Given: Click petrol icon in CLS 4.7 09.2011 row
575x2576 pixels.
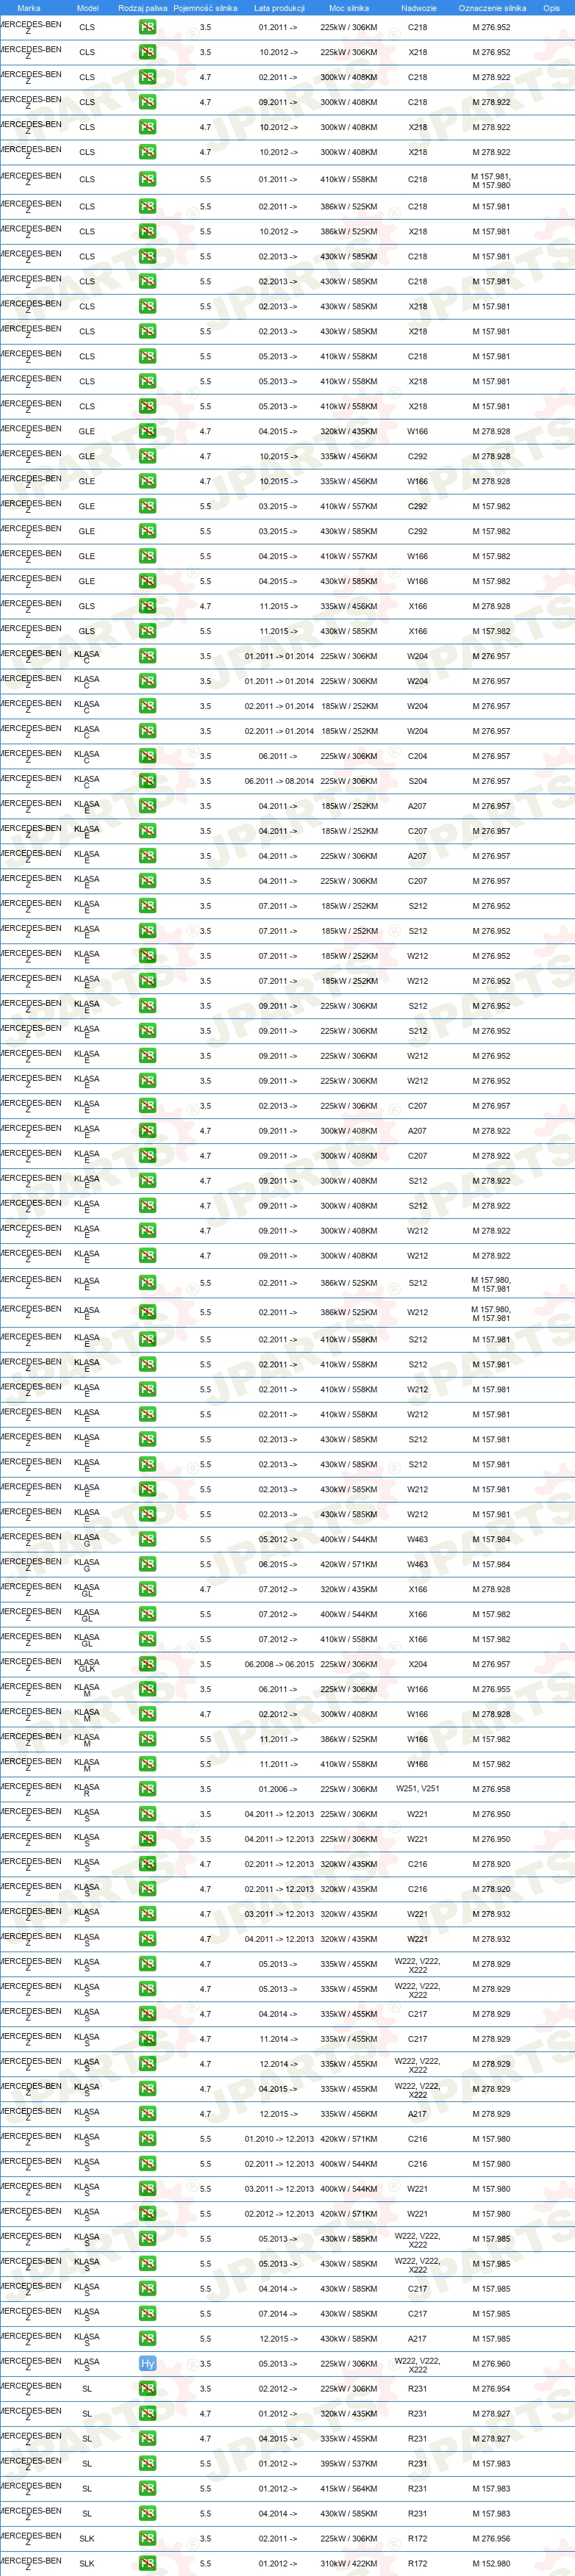Looking at the screenshot, I should tap(147, 103).
